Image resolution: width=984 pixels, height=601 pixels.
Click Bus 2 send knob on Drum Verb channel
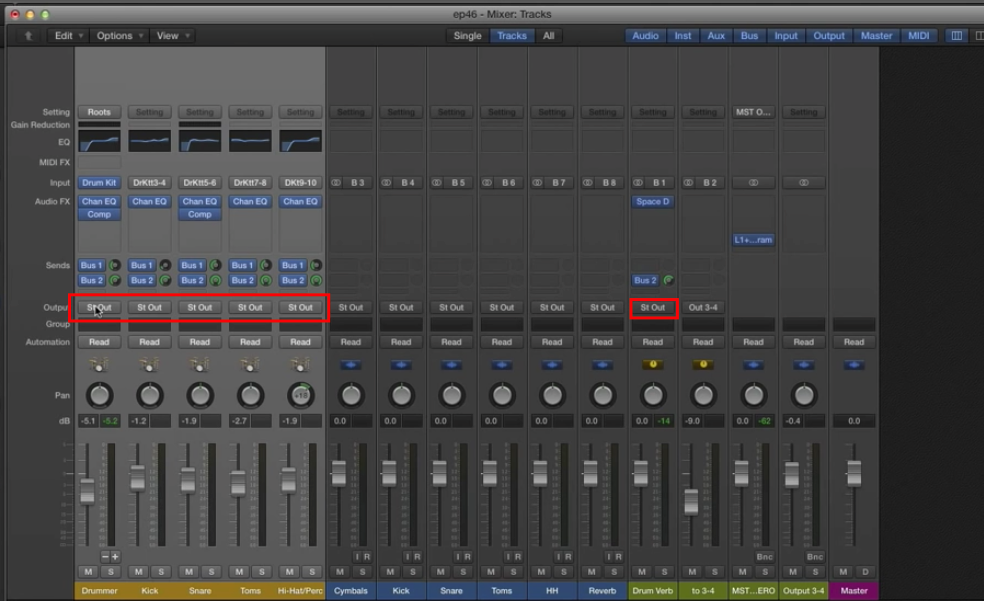point(669,280)
